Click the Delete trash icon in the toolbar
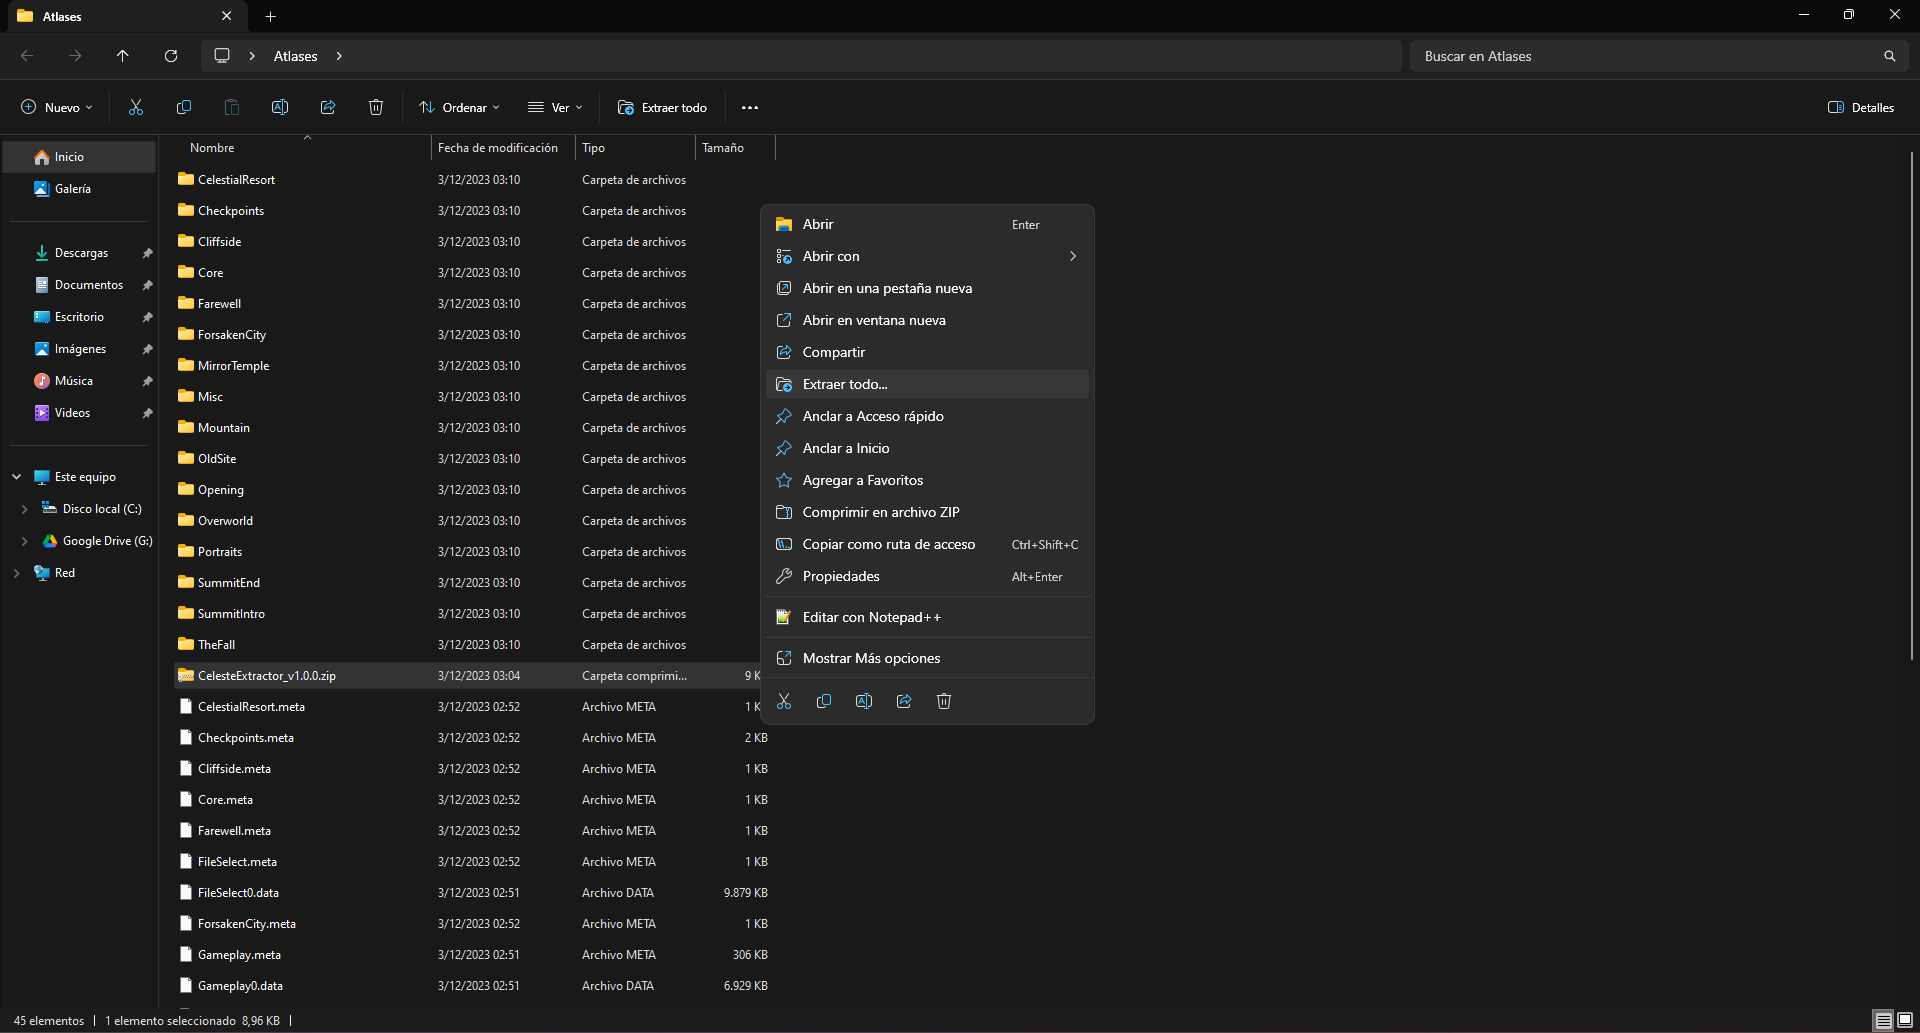This screenshot has height=1033, width=1920. click(376, 107)
